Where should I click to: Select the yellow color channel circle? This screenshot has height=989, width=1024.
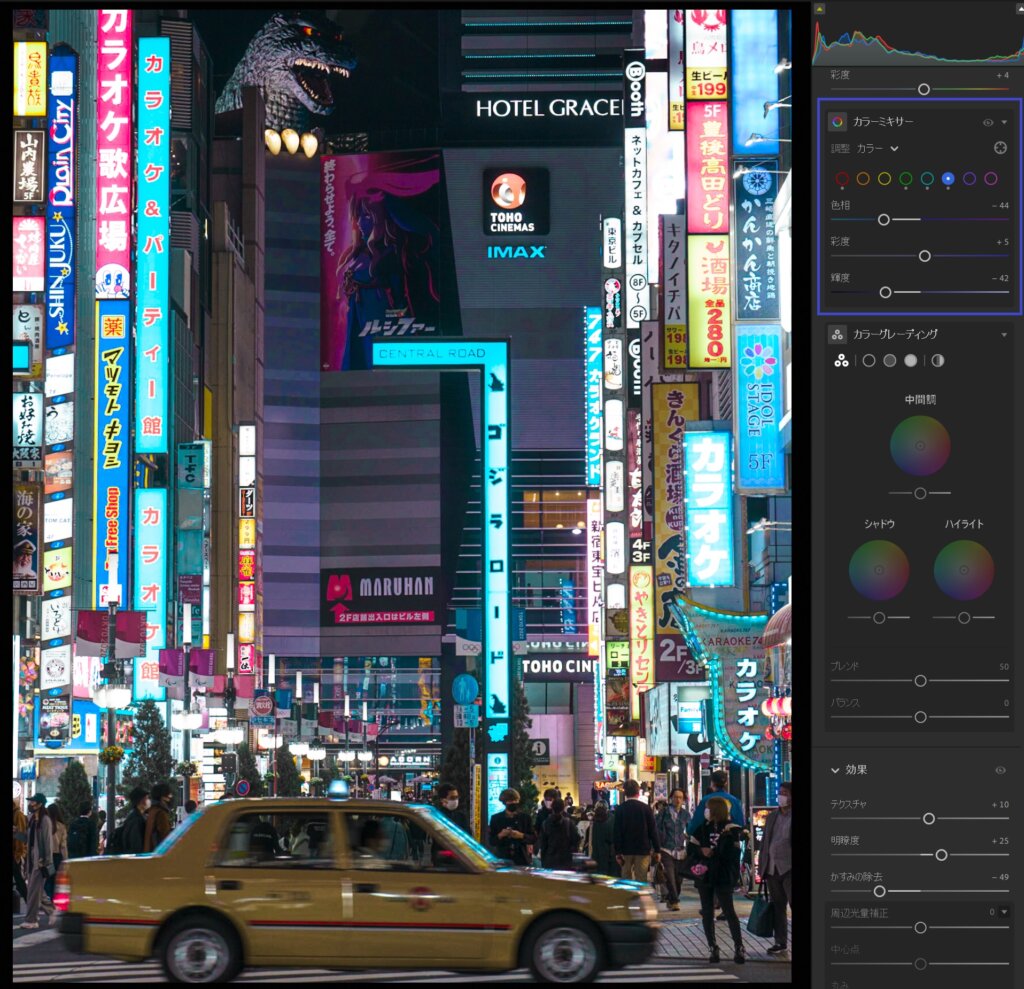[x=884, y=179]
